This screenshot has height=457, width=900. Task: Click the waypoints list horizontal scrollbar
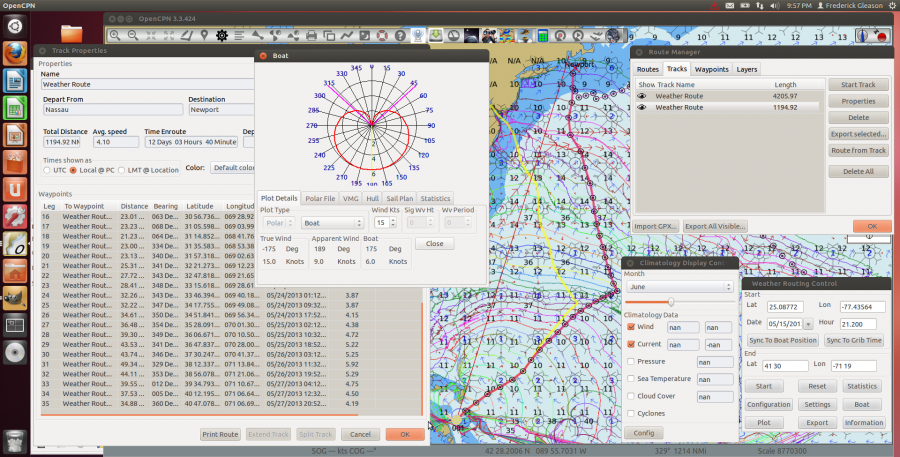point(199,415)
